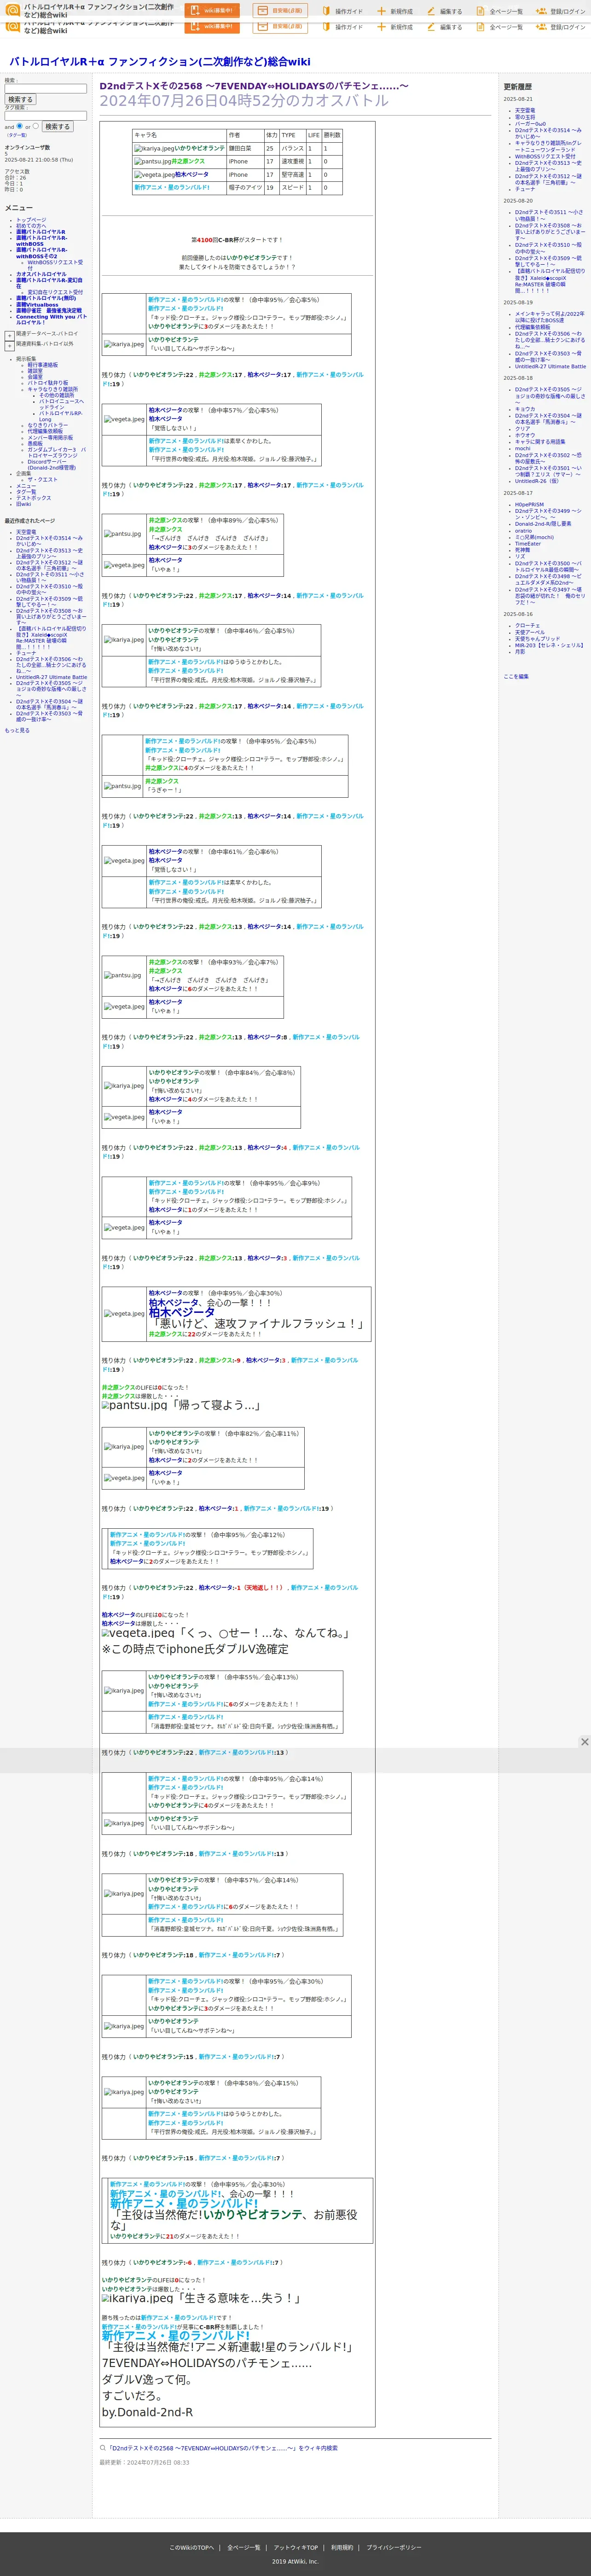Open カオスバトルロイヤル menu link
Image resolution: width=591 pixels, height=2576 pixels.
[x=41, y=274]
